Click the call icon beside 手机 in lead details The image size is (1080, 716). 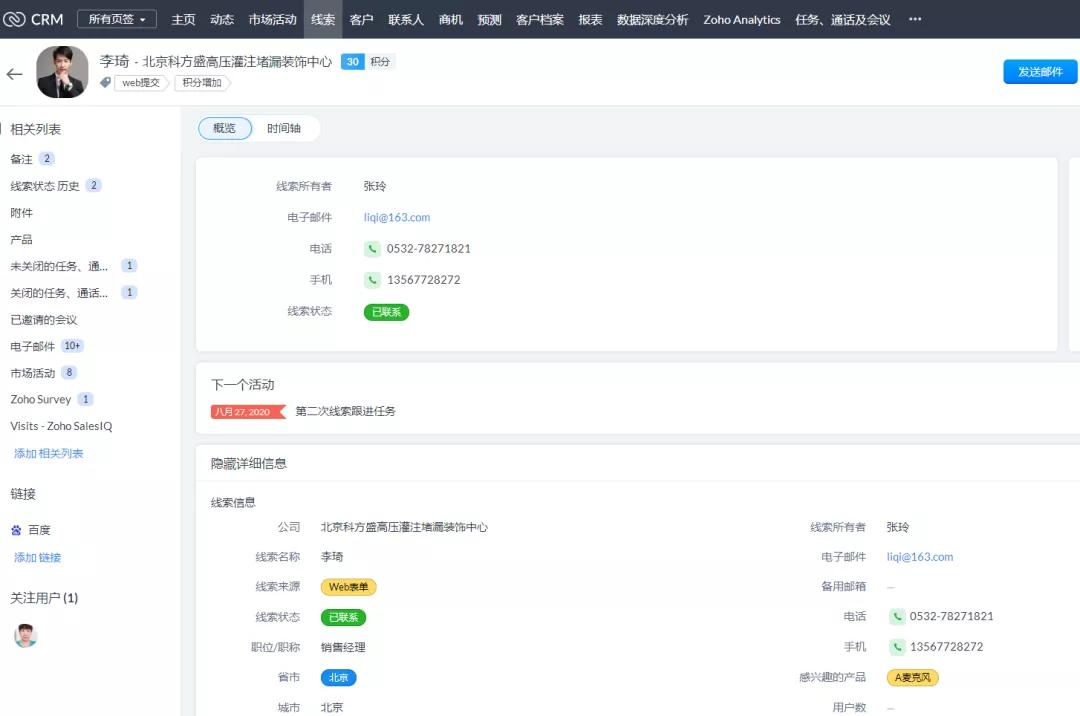(x=898, y=647)
